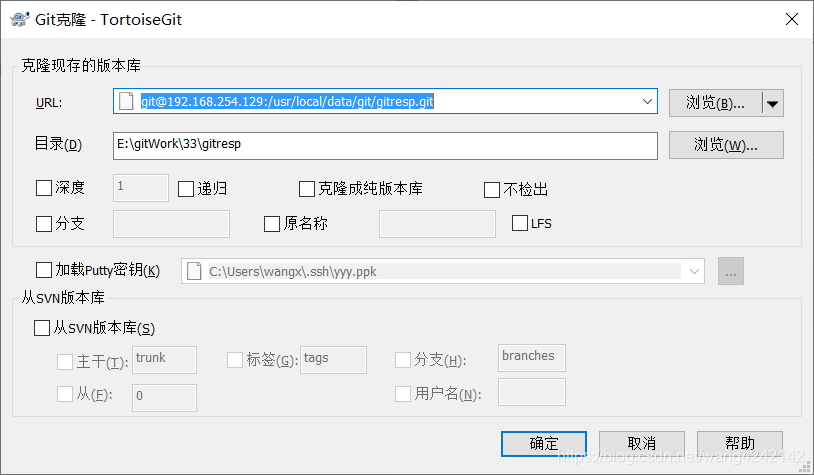This screenshot has width=814, height=475.
Task: Click the directory field E:\gitWork\33\gitresp
Action: coord(385,146)
